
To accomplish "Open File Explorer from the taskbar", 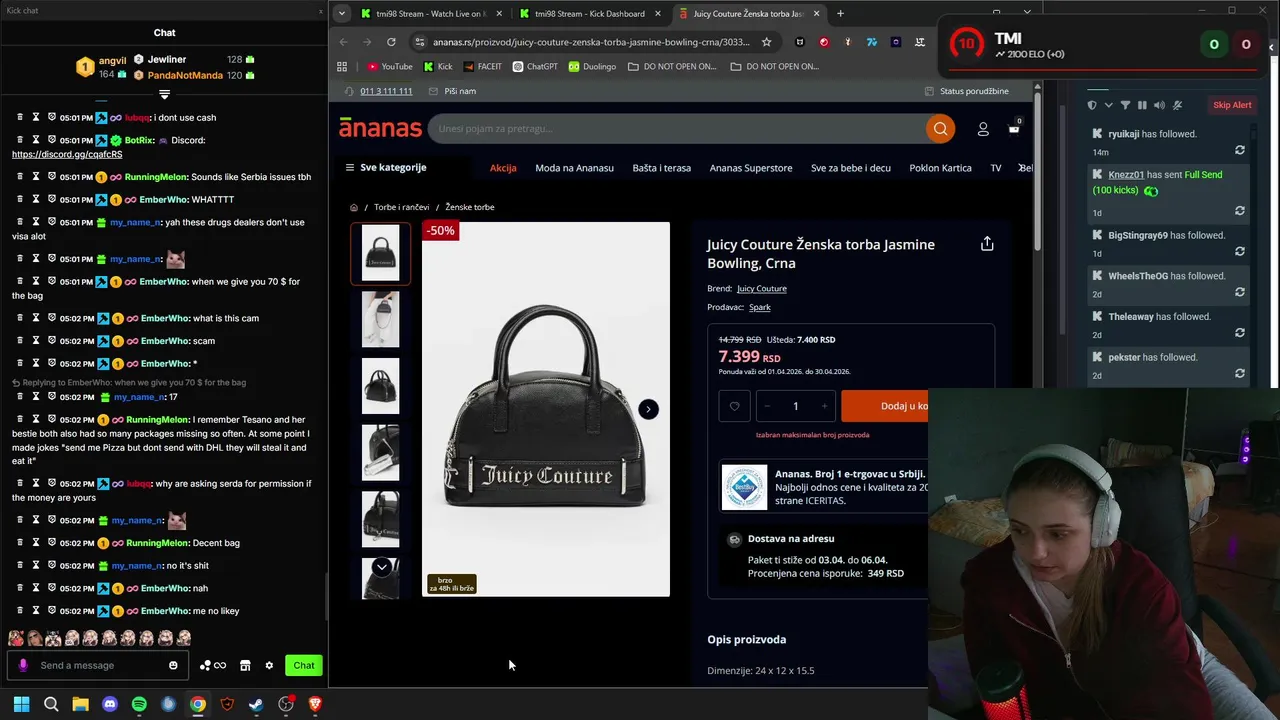I will [80, 704].
